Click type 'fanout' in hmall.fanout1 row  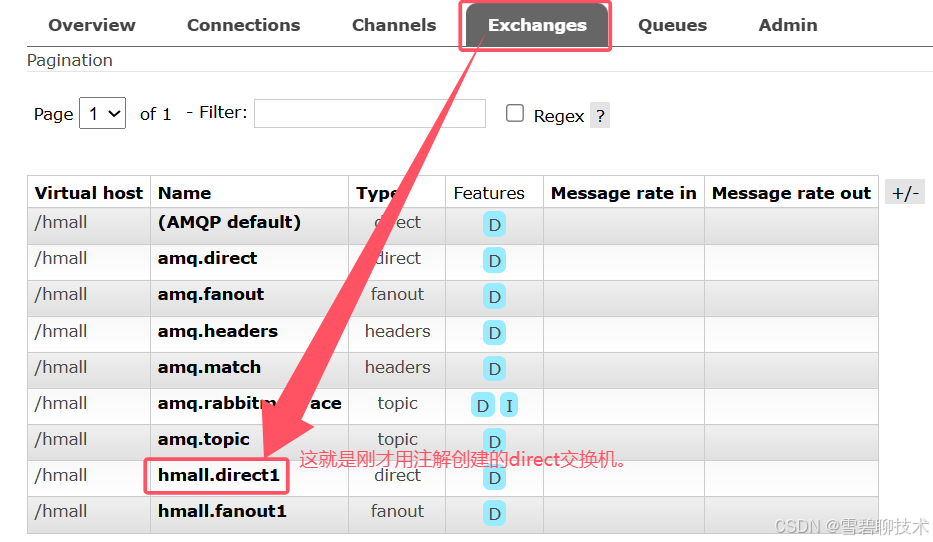397,511
